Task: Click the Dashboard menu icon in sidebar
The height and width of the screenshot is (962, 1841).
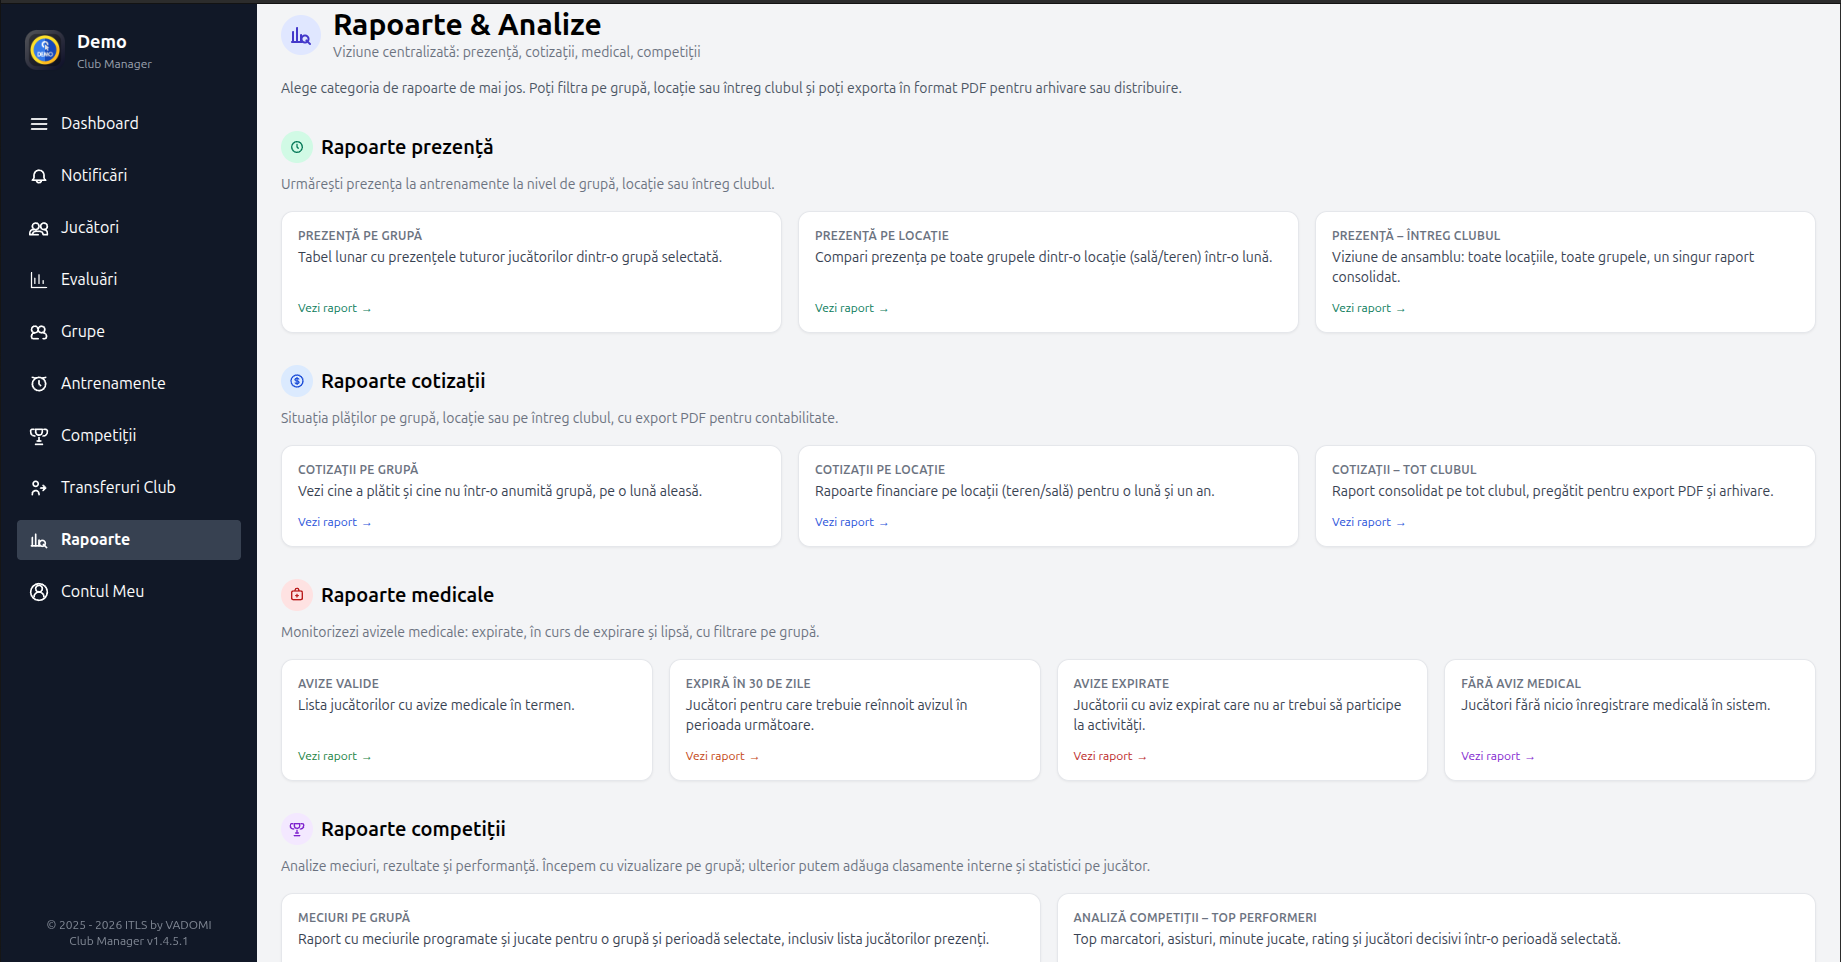Action: point(39,124)
